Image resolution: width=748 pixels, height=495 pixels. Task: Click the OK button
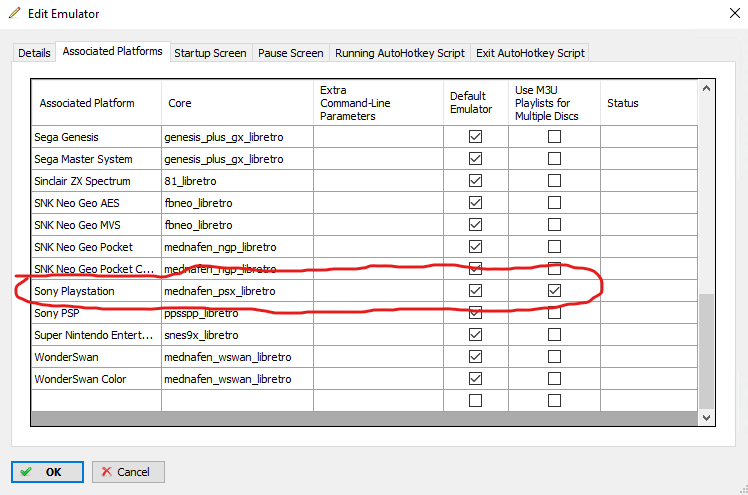[47, 472]
